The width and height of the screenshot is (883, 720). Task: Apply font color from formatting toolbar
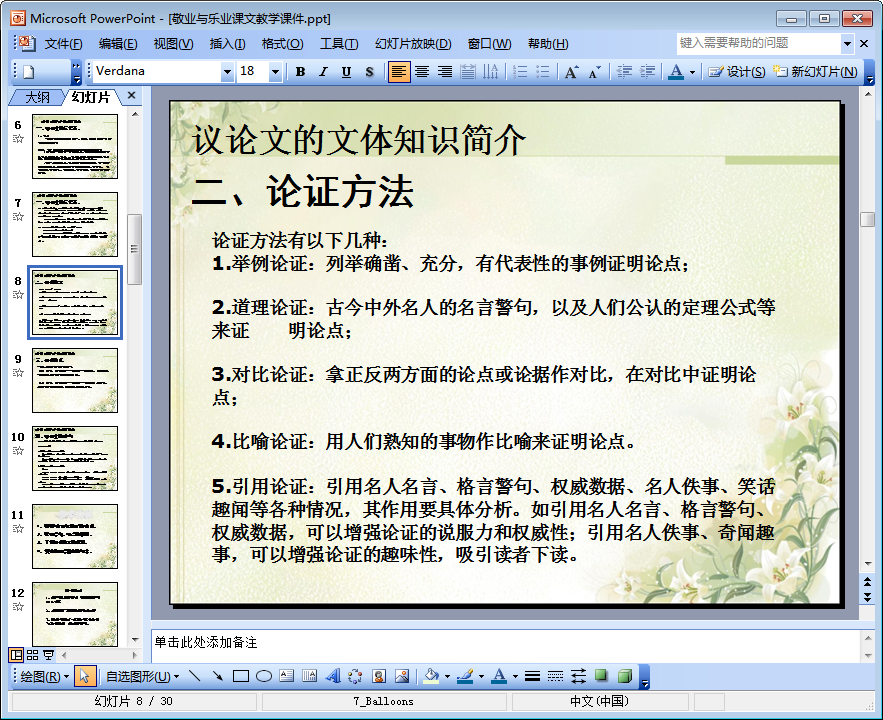click(676, 71)
